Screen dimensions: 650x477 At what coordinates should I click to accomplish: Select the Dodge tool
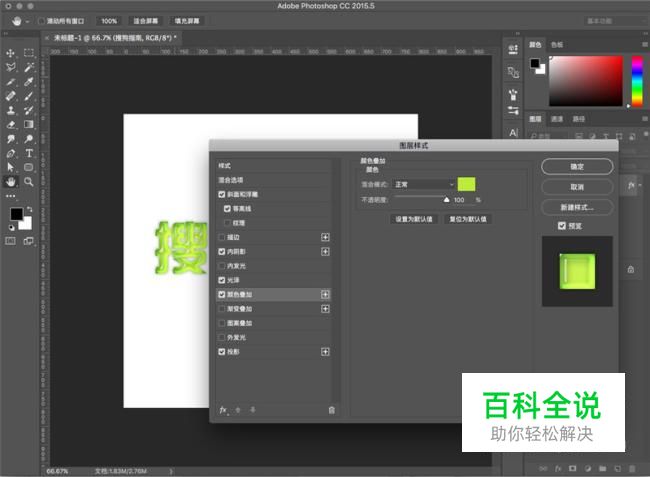click(x=29, y=139)
